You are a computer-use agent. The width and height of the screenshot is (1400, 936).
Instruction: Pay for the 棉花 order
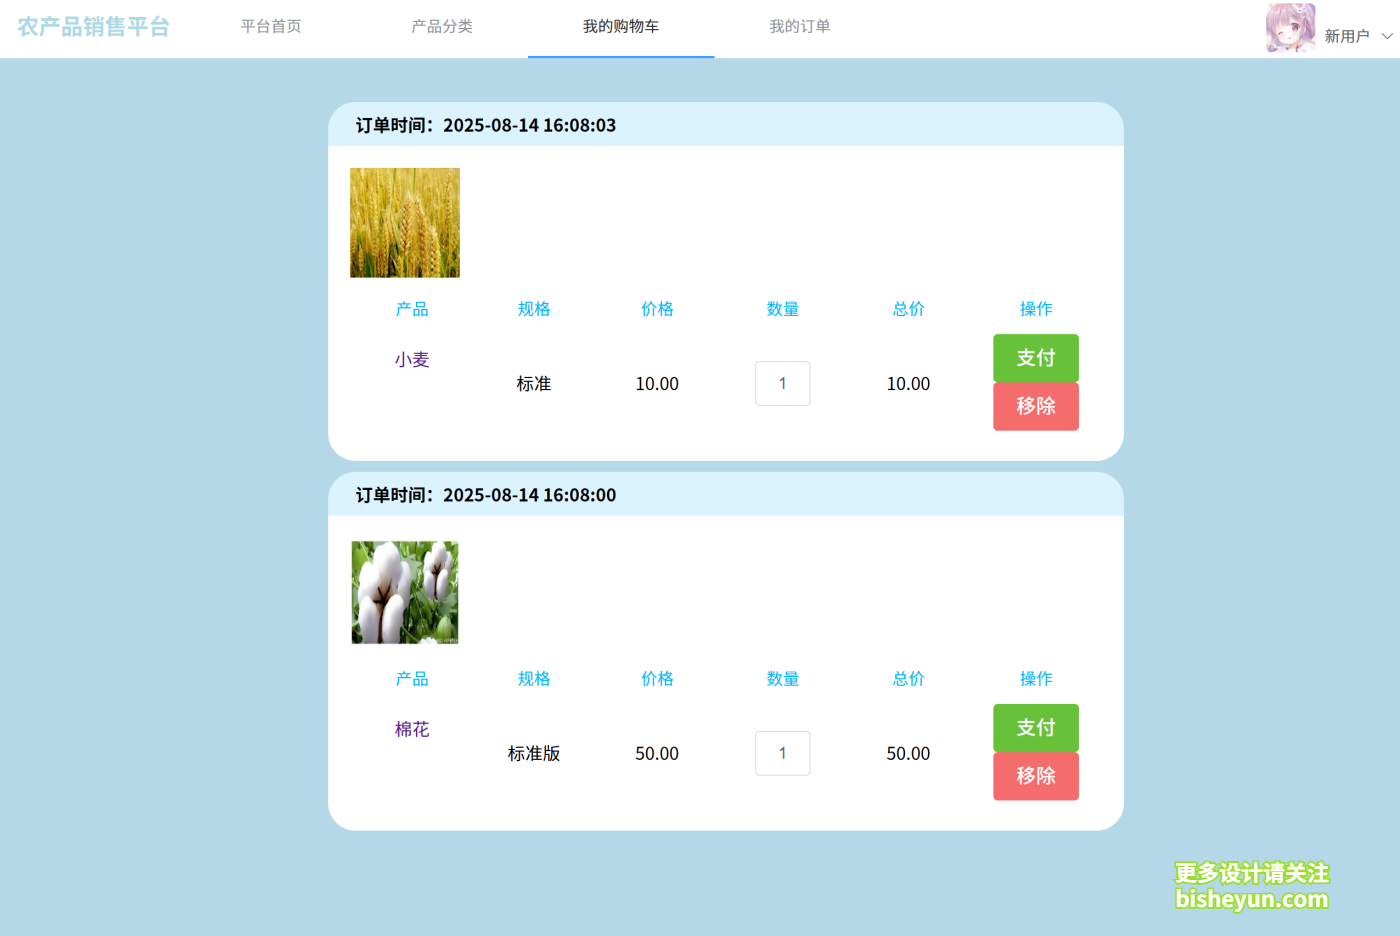(1035, 727)
